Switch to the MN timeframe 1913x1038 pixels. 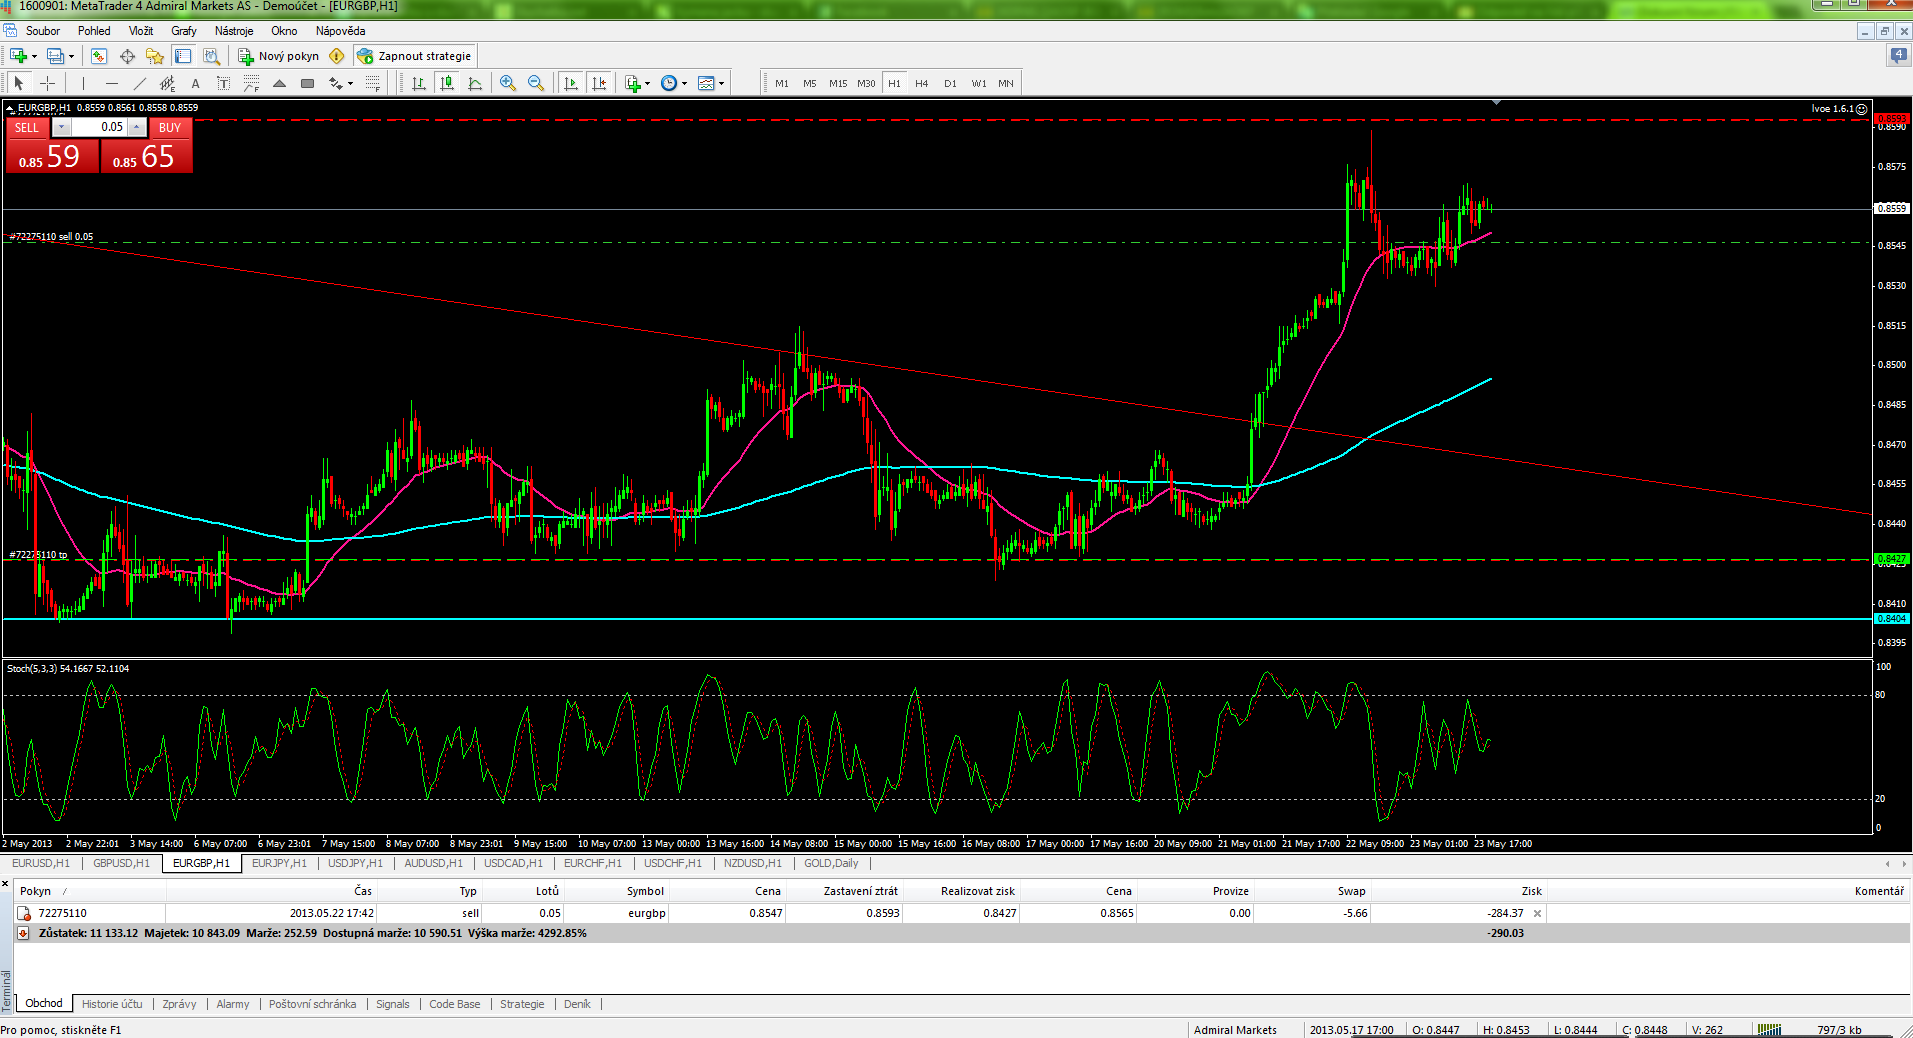click(1006, 83)
